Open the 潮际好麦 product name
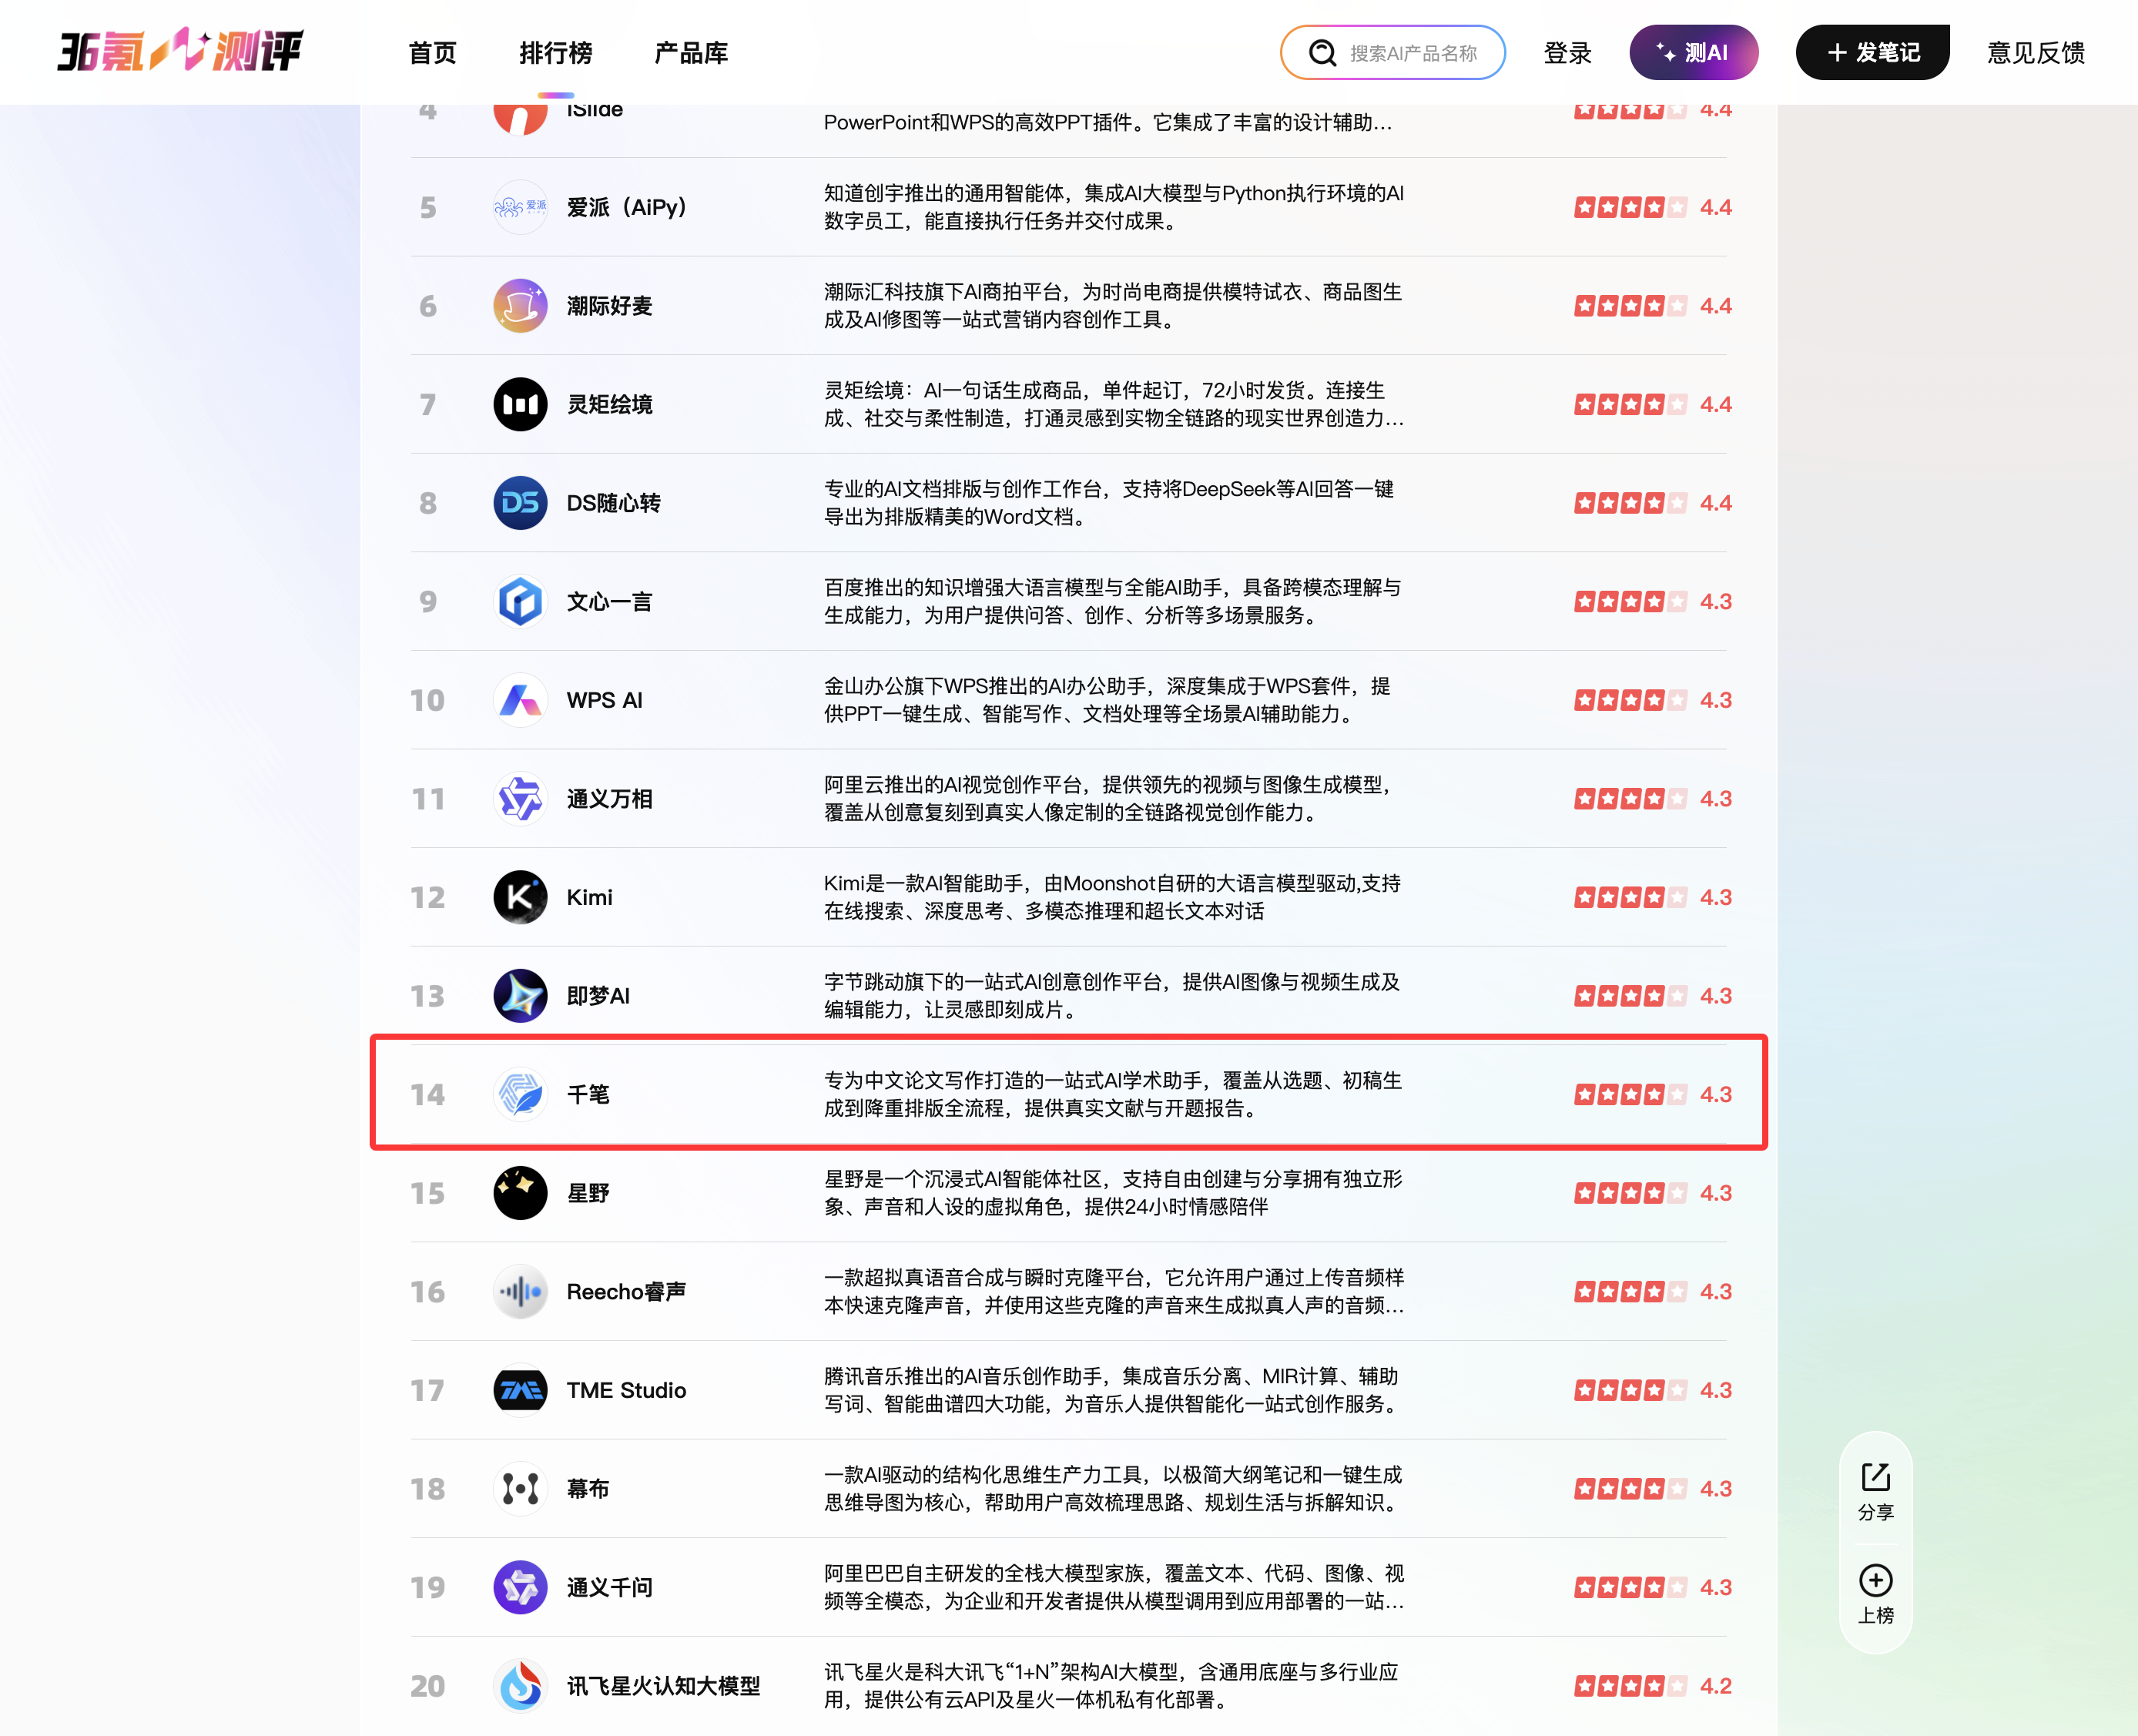 point(609,306)
